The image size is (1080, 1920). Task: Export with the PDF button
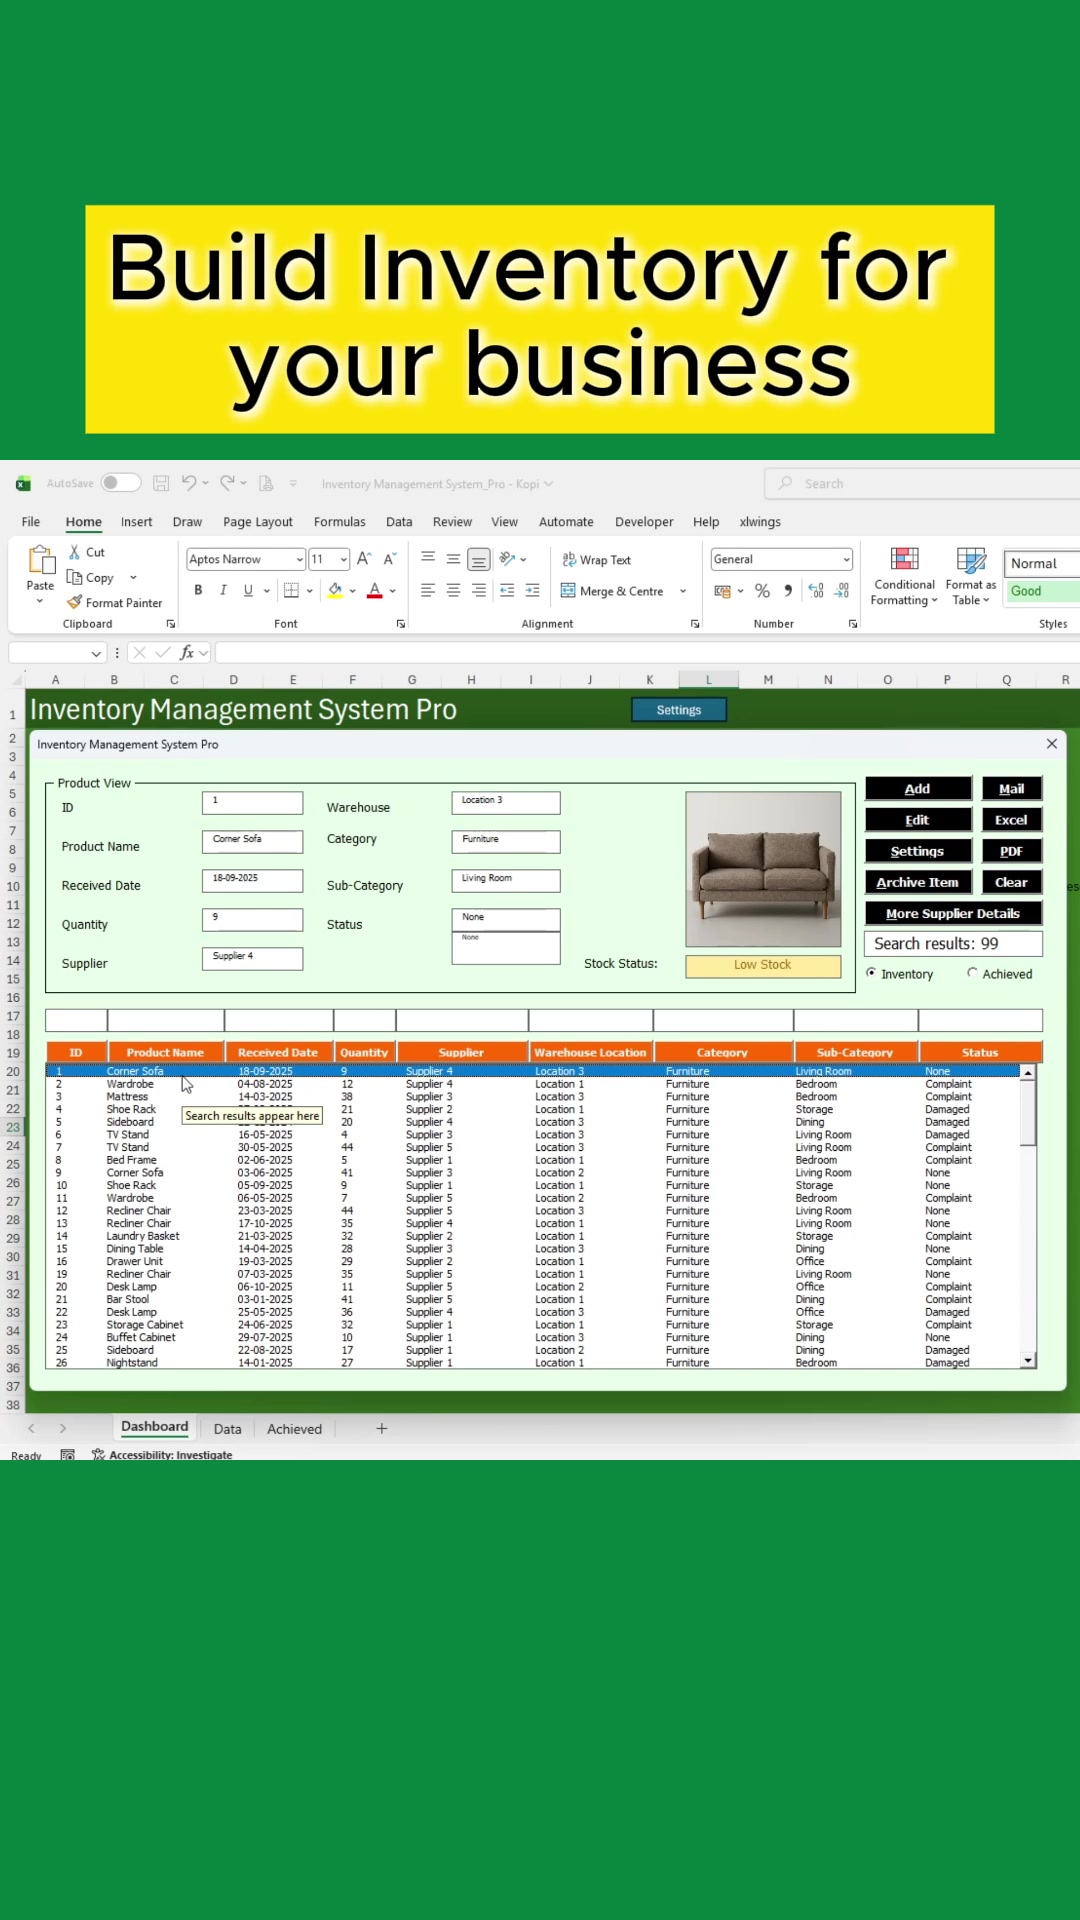pyautogui.click(x=1011, y=851)
